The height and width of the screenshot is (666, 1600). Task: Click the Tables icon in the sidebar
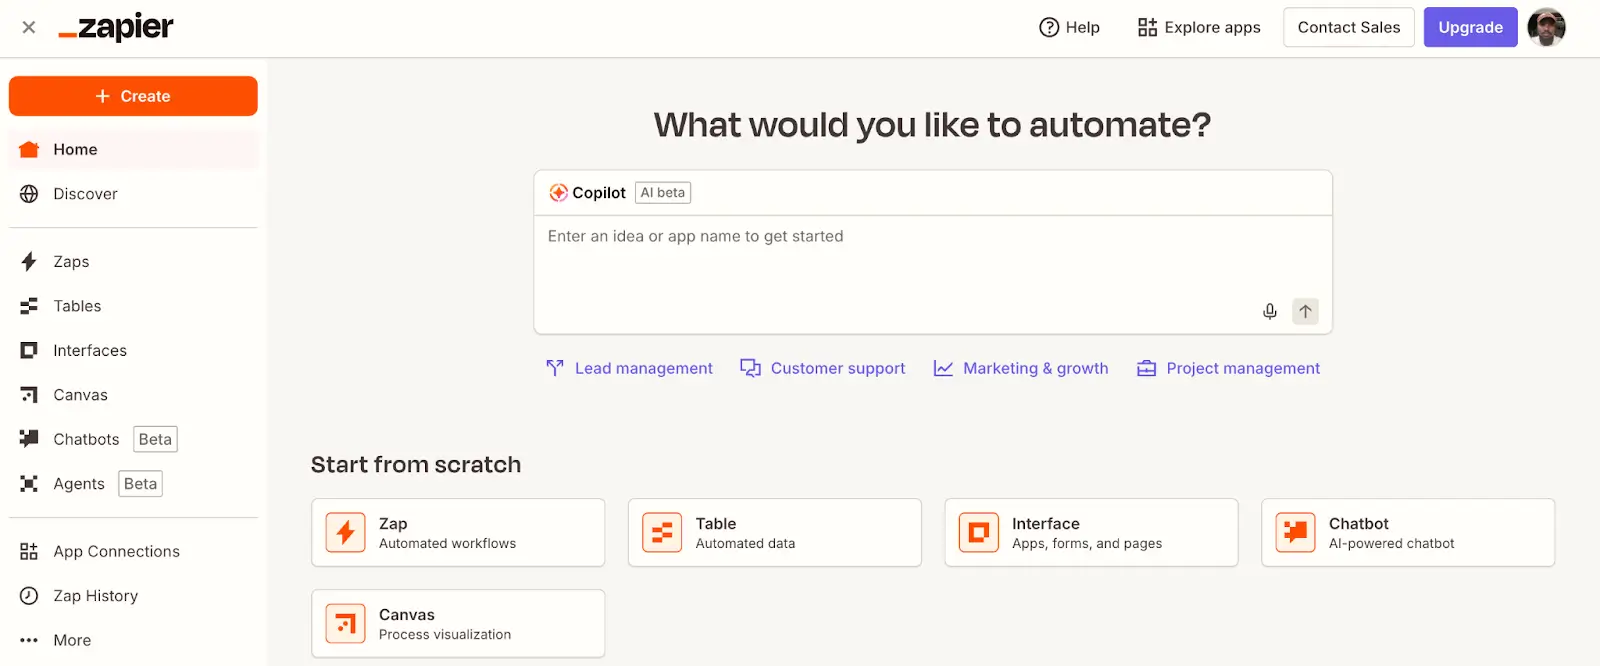(x=29, y=306)
